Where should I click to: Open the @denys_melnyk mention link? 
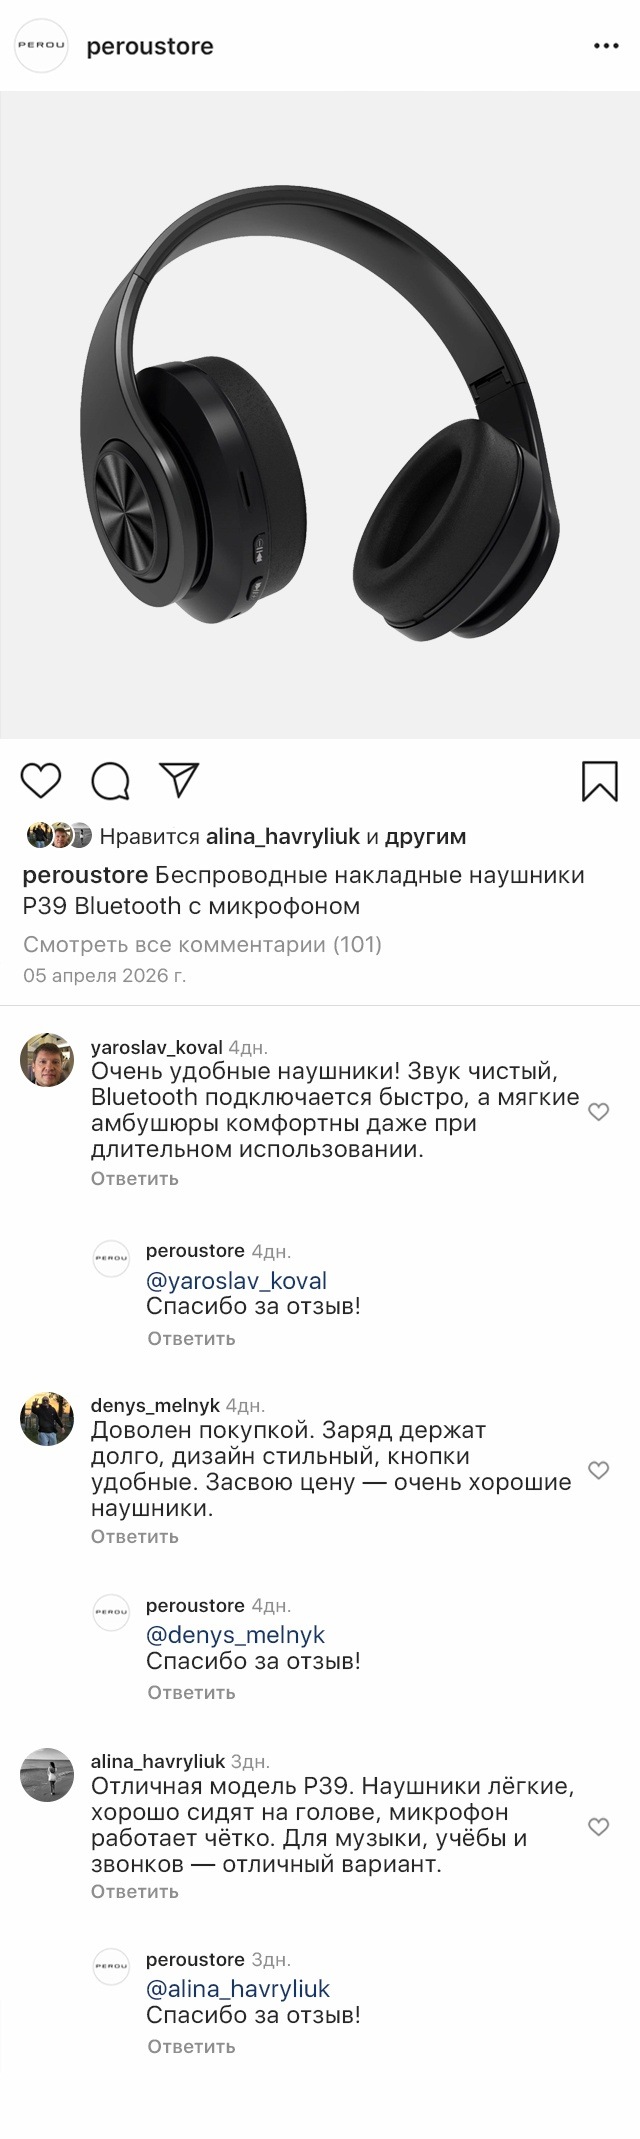point(236,1635)
